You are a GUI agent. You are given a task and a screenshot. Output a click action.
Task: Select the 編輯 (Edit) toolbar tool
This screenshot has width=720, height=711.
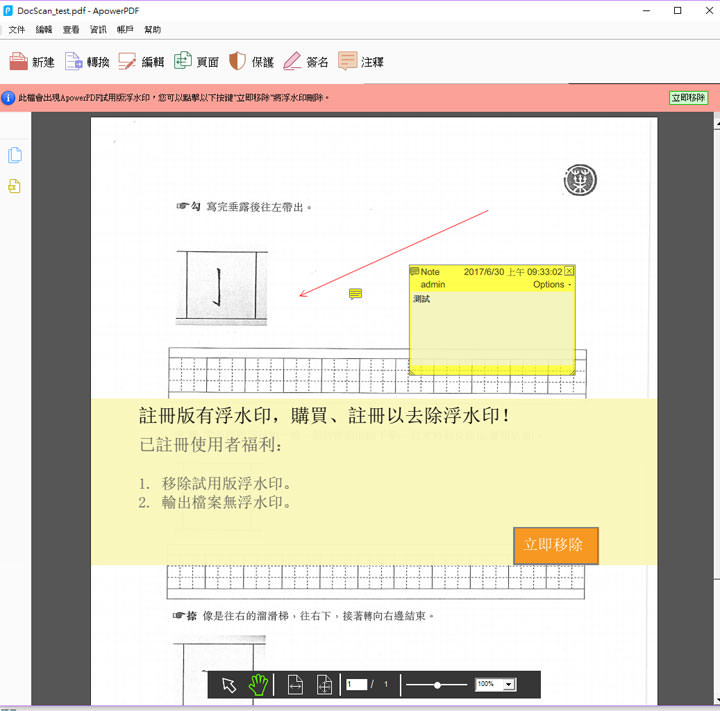click(x=141, y=62)
